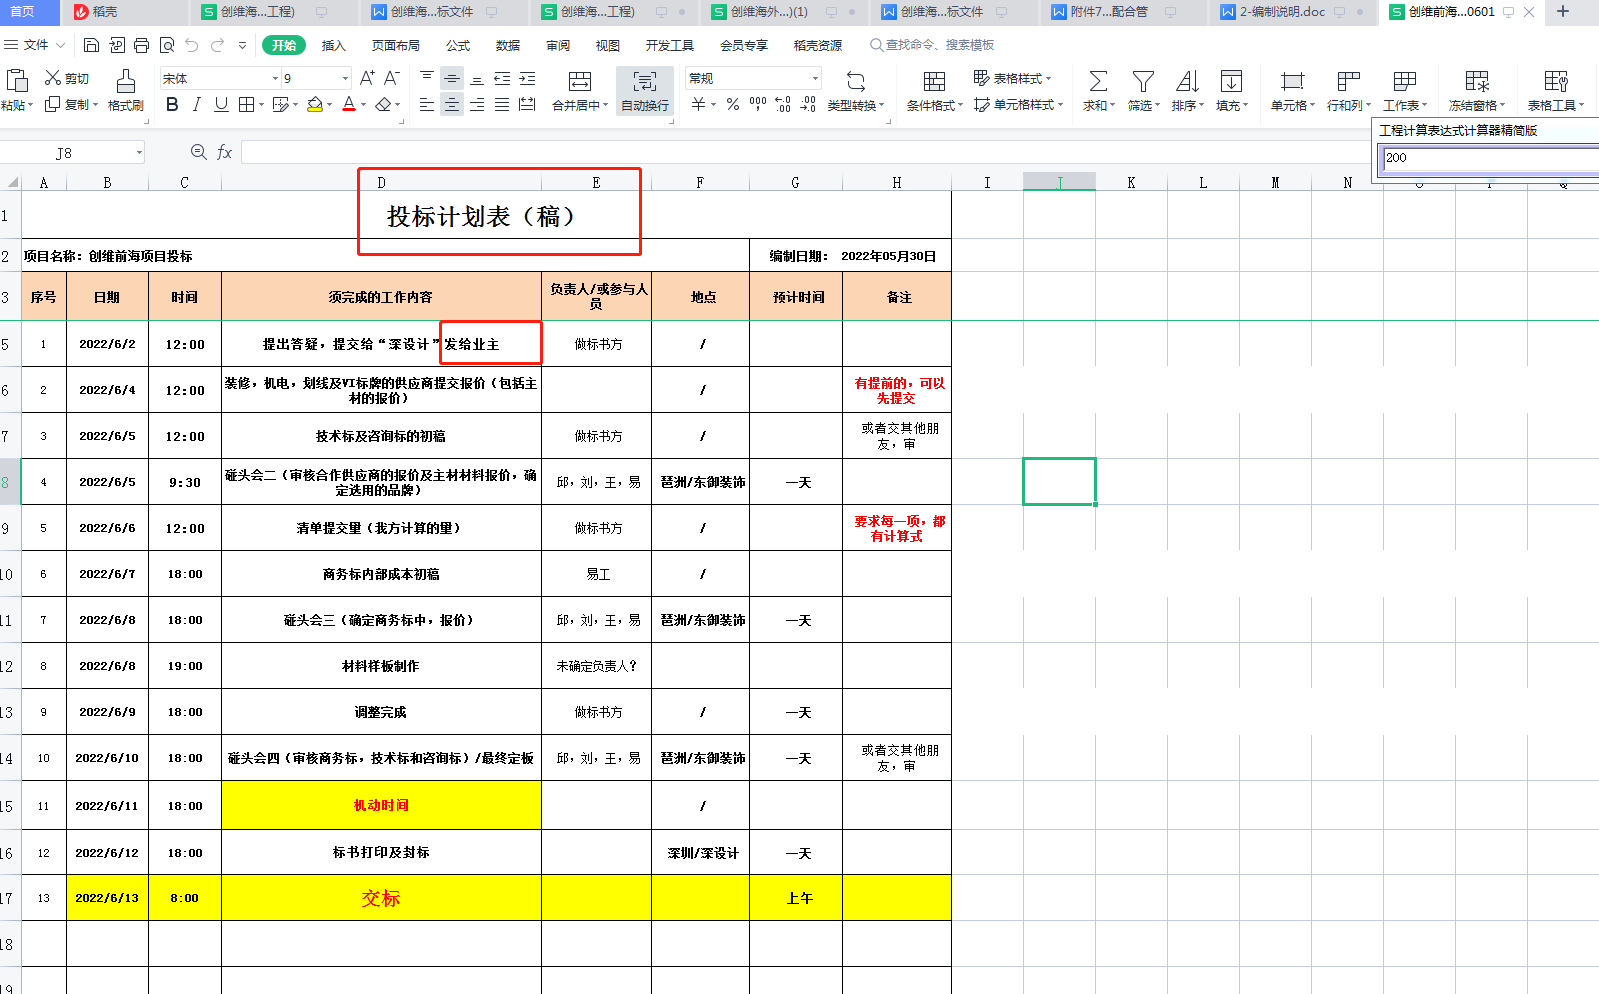Open the Formulas (公式) tab
This screenshot has width=1599, height=994.
pos(458,45)
